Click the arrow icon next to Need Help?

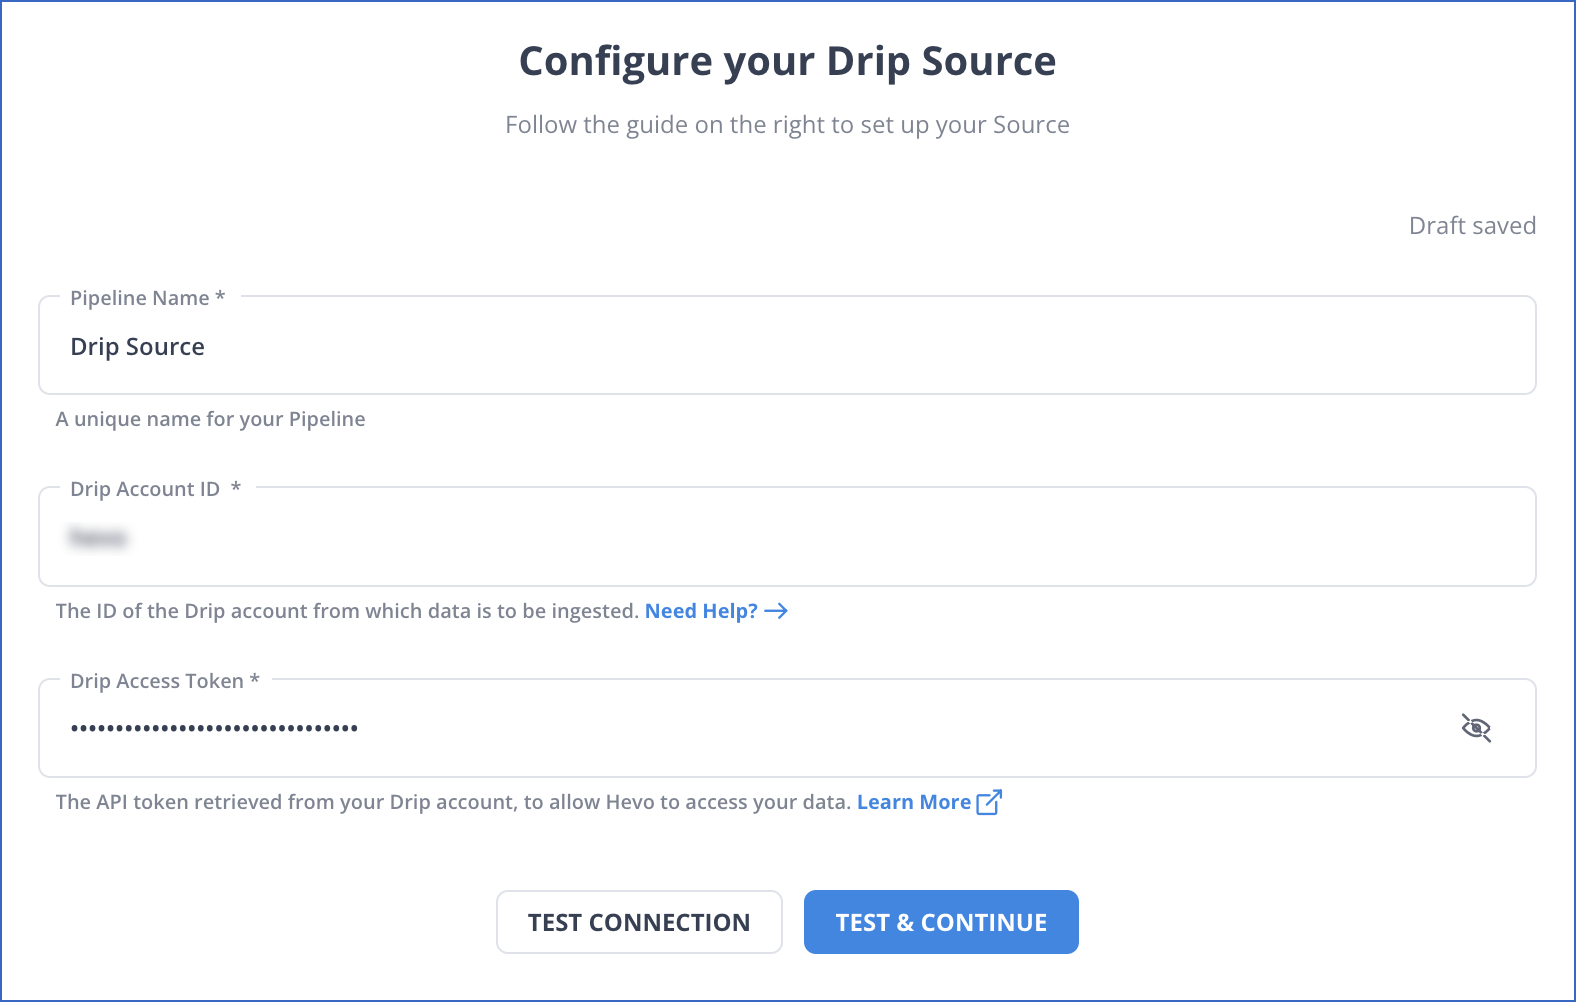tap(776, 611)
